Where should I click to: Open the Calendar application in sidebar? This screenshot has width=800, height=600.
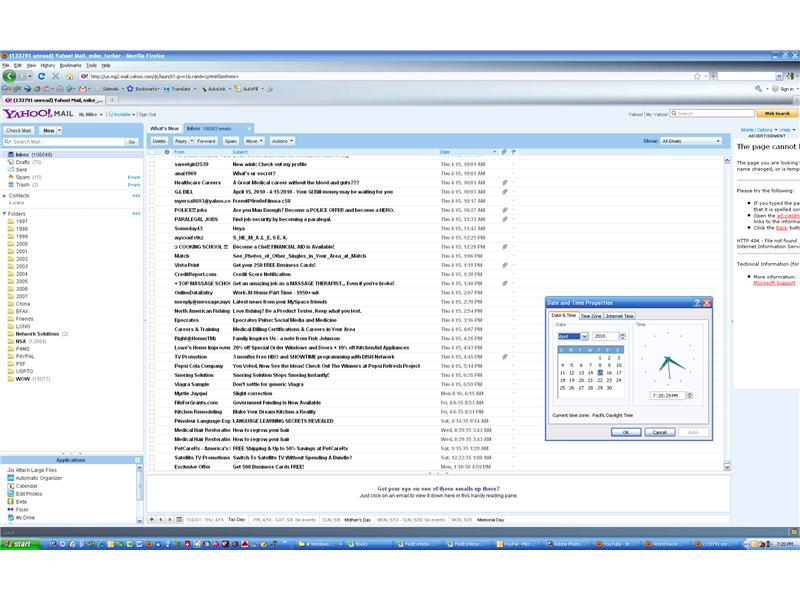click(22, 486)
